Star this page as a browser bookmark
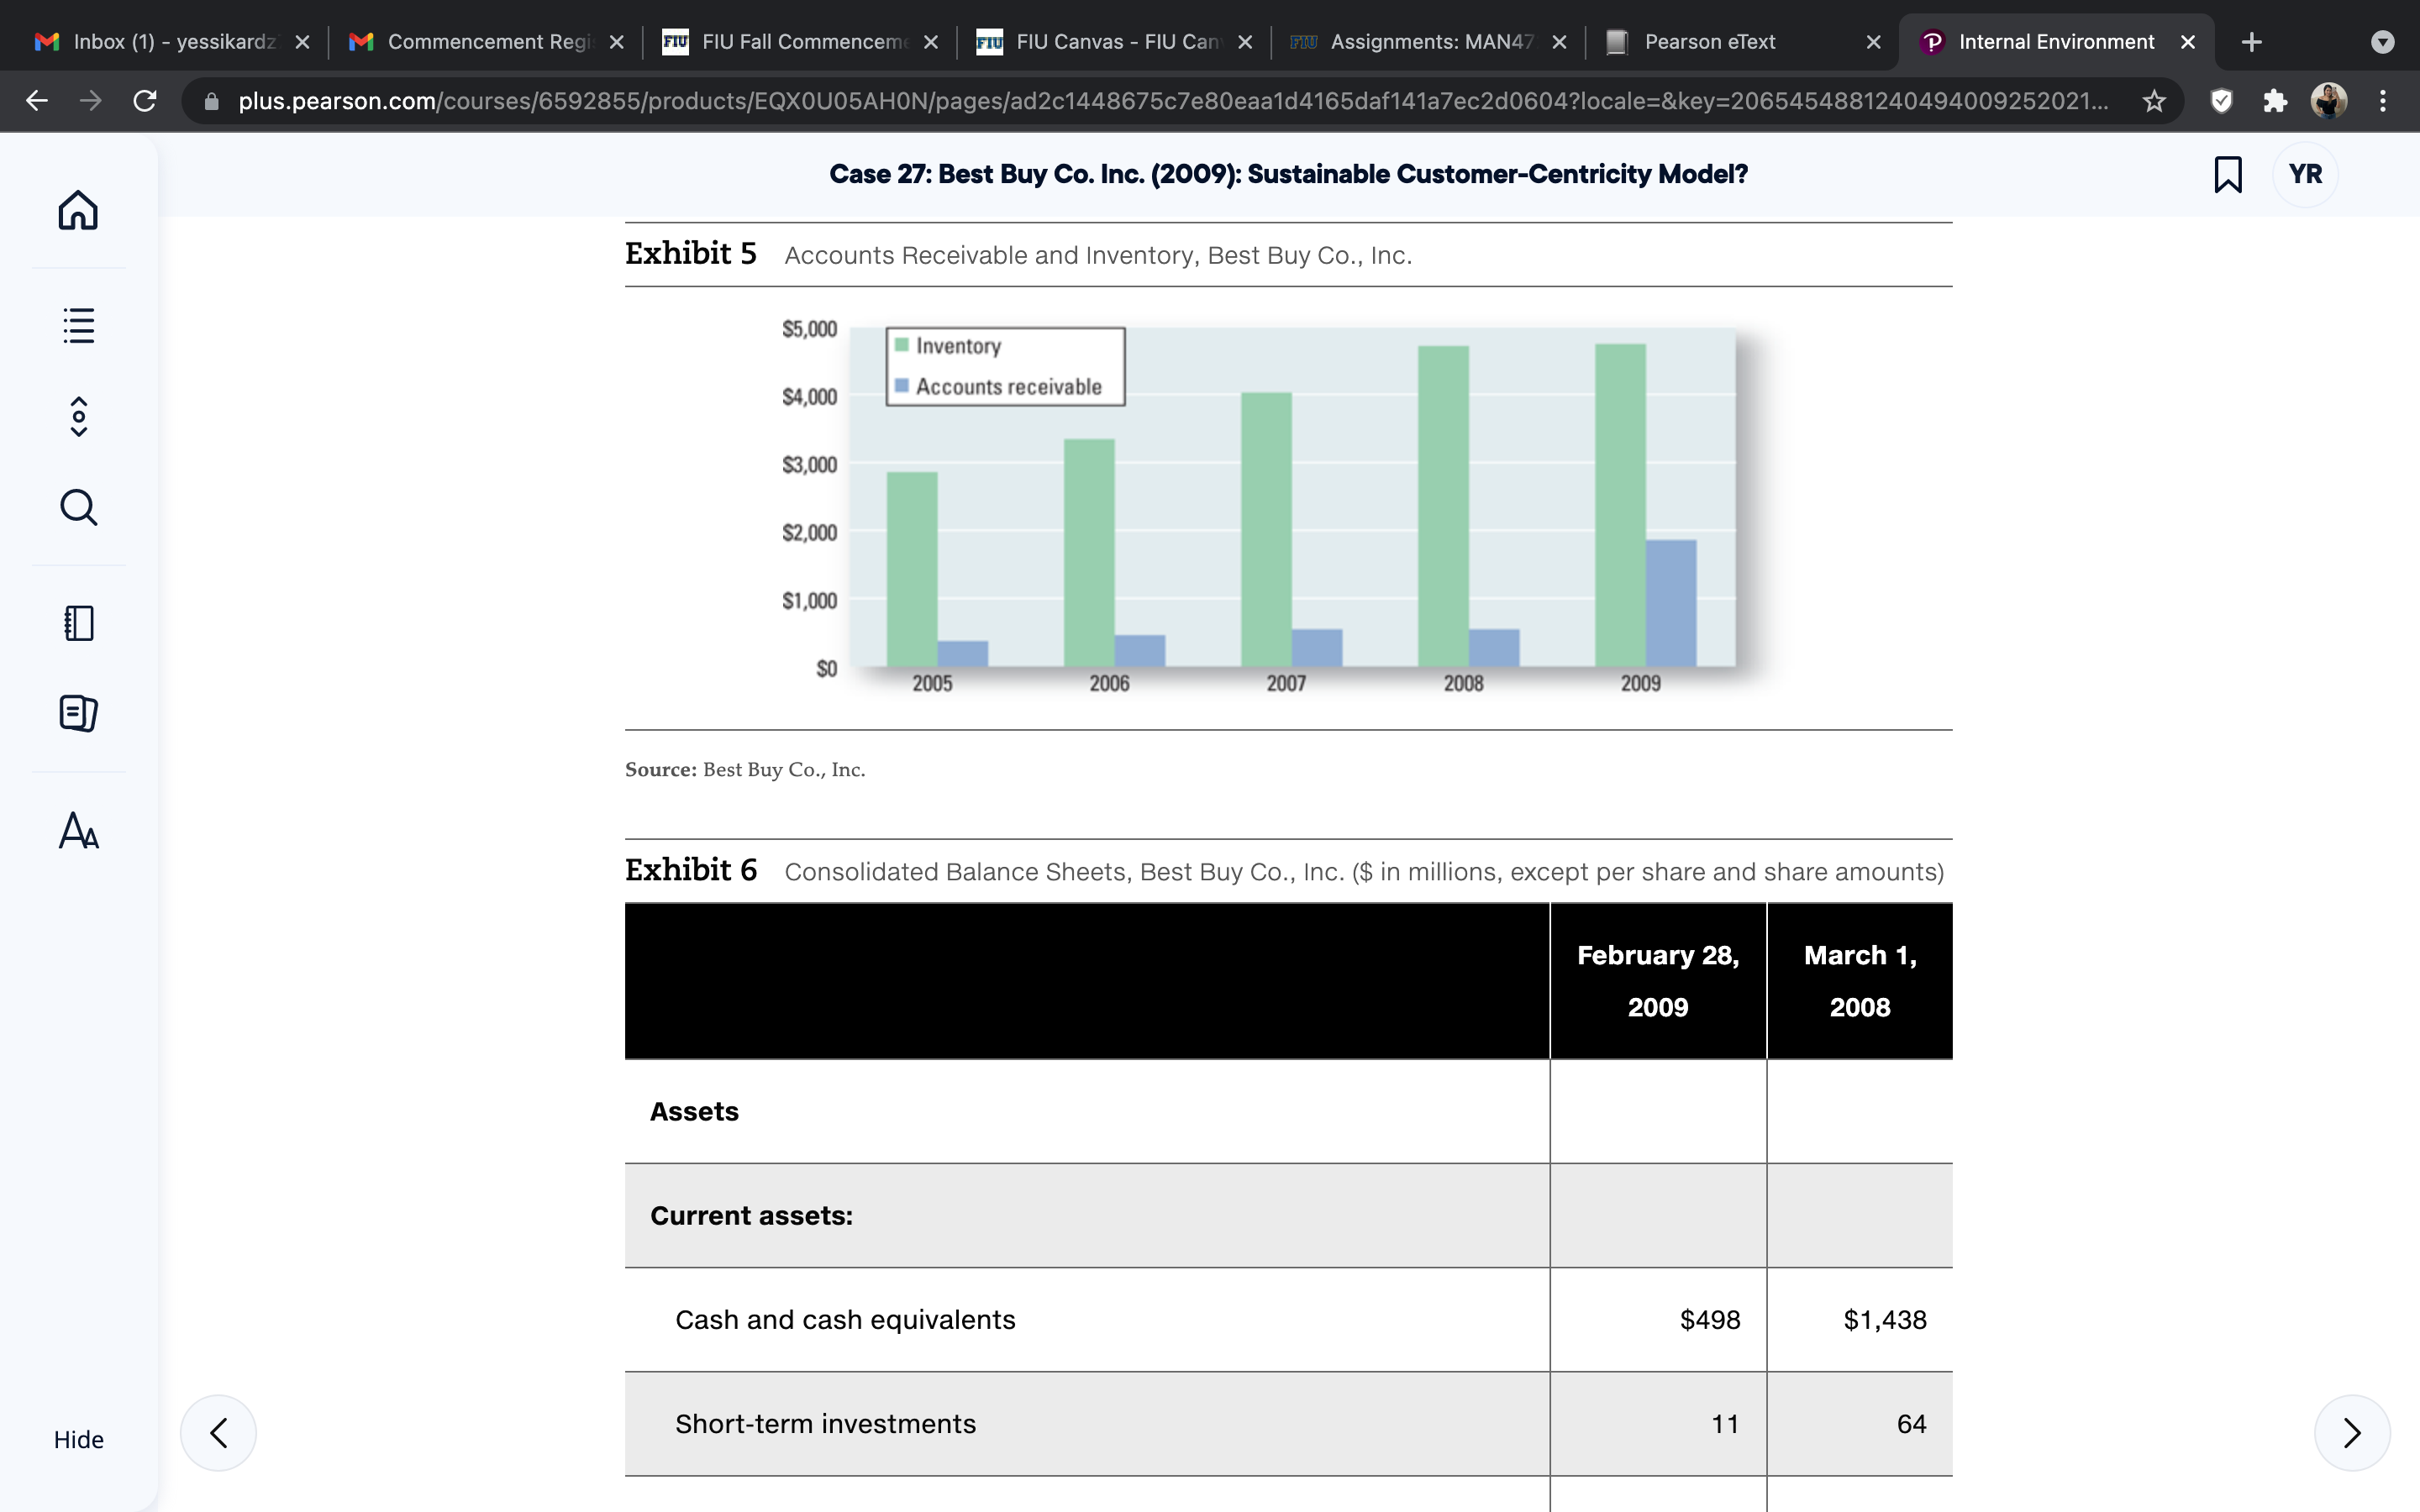This screenshot has width=2420, height=1512. 2154,101
